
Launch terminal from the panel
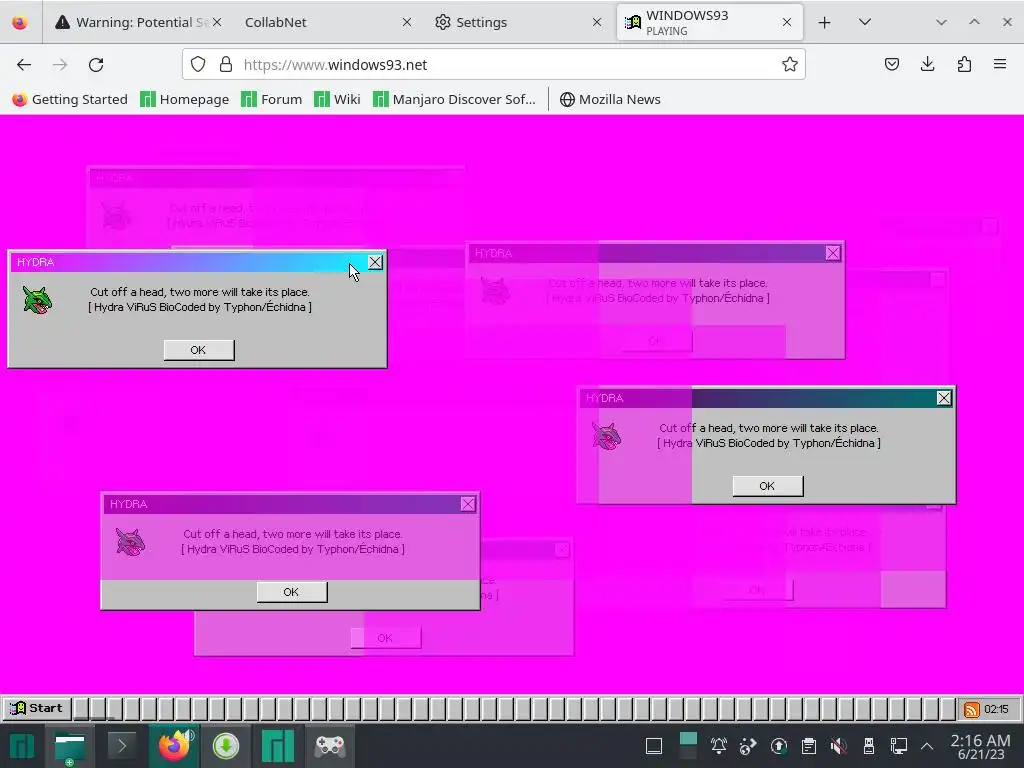click(x=121, y=746)
